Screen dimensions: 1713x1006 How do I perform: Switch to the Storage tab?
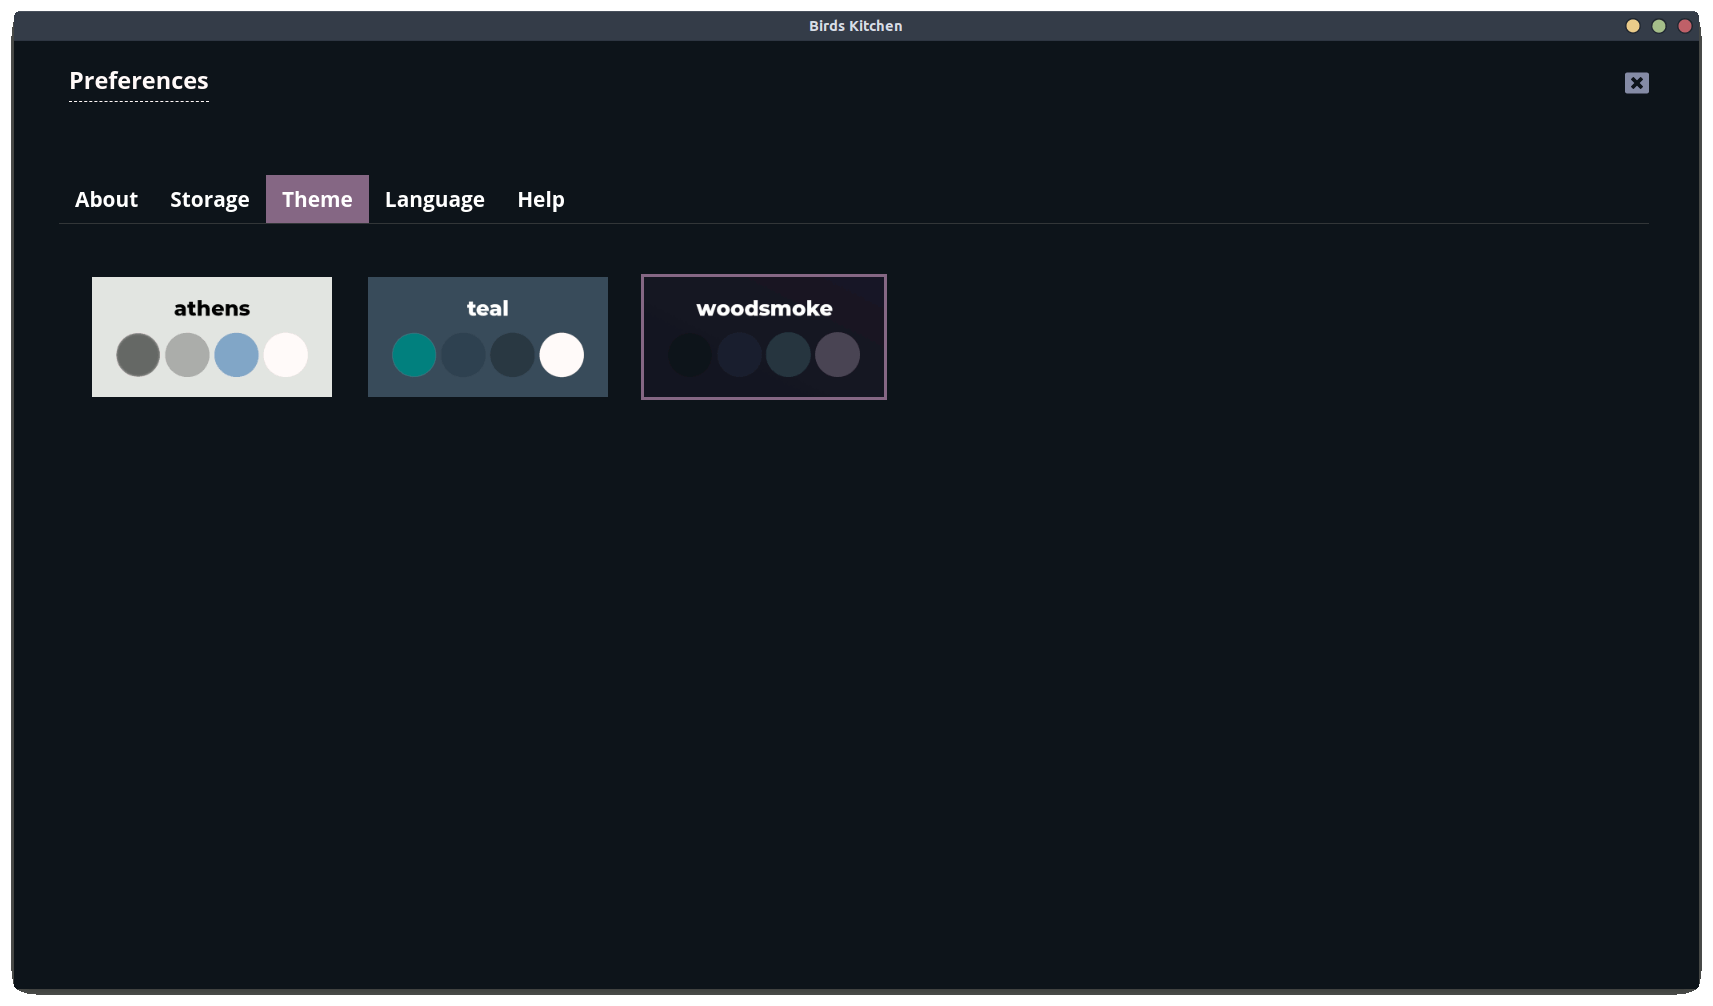click(x=210, y=199)
